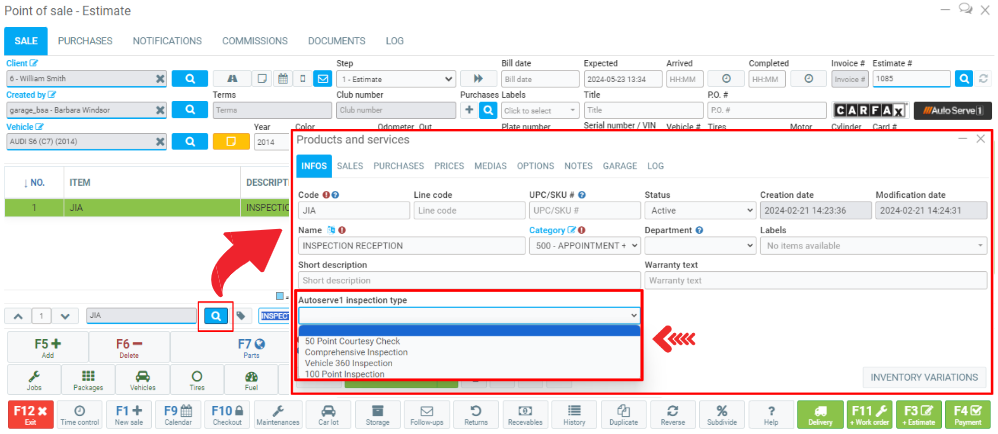Click the search button beside the Client field

tap(189, 78)
